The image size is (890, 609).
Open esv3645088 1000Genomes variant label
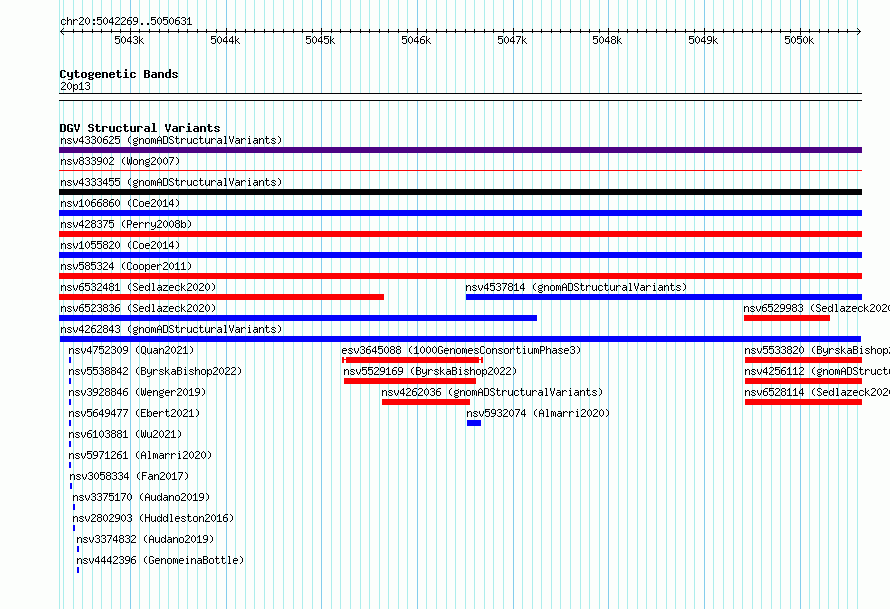click(x=461, y=350)
